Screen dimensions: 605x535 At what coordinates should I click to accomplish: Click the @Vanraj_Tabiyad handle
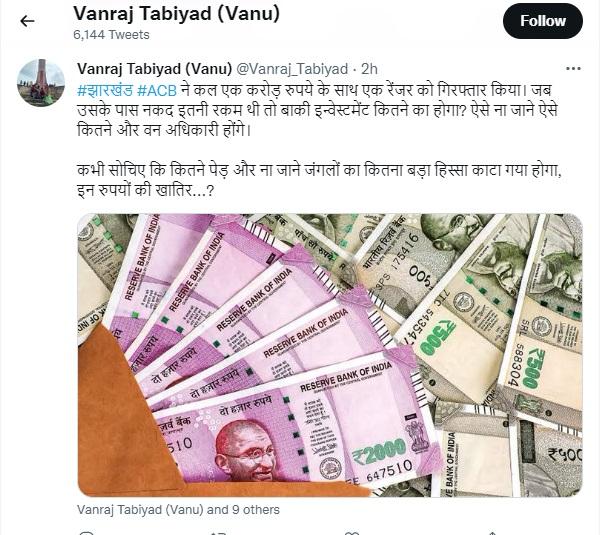[292, 69]
